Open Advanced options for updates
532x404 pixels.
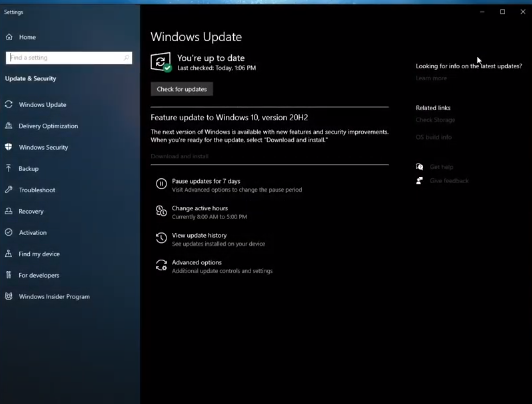pyautogui.click(x=197, y=263)
